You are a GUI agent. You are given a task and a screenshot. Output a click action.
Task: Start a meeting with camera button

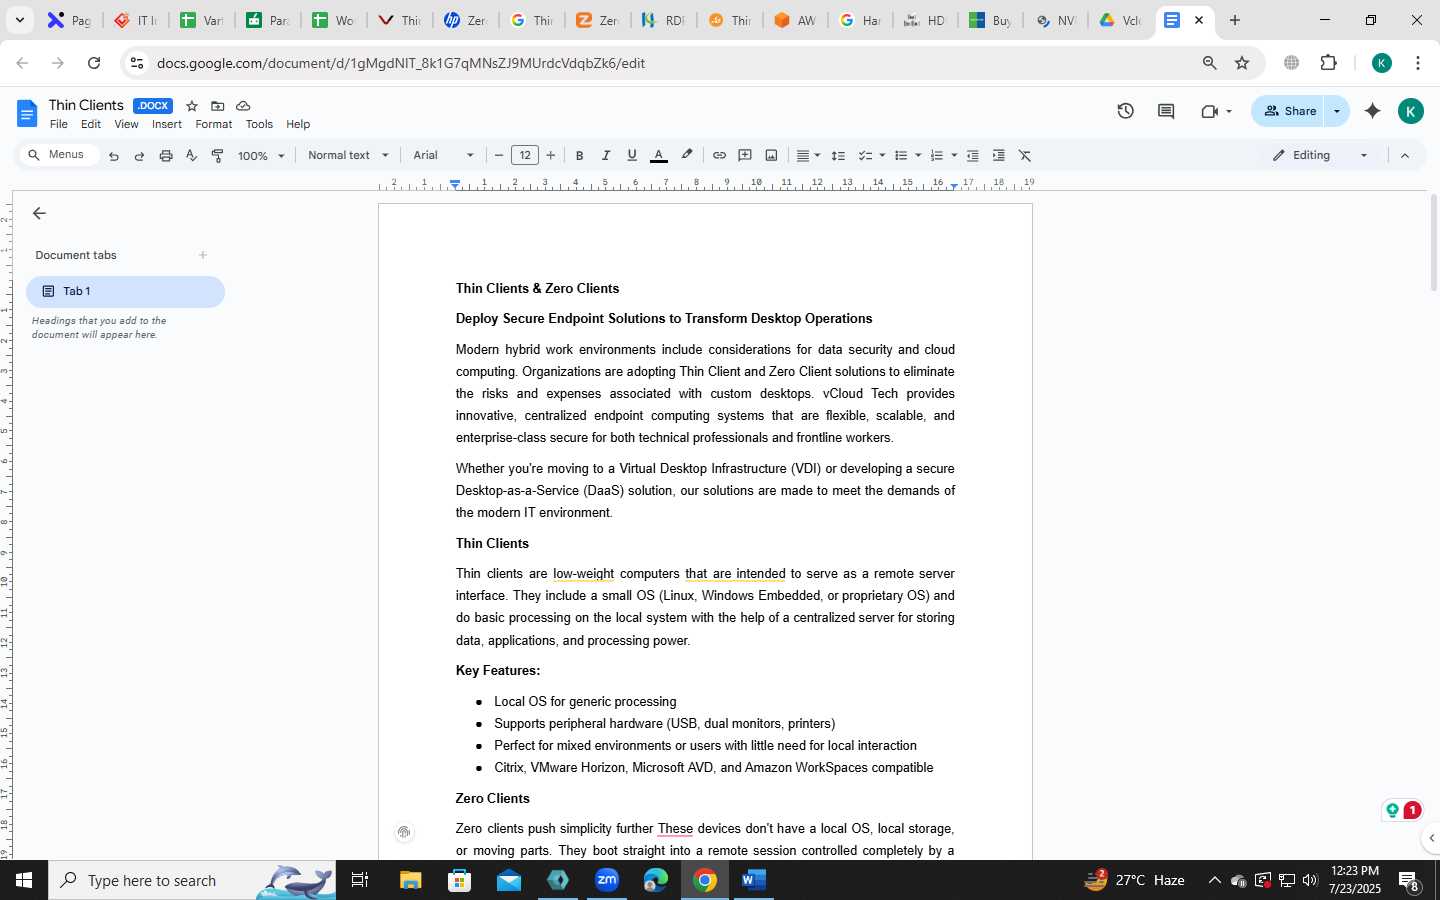1216,111
